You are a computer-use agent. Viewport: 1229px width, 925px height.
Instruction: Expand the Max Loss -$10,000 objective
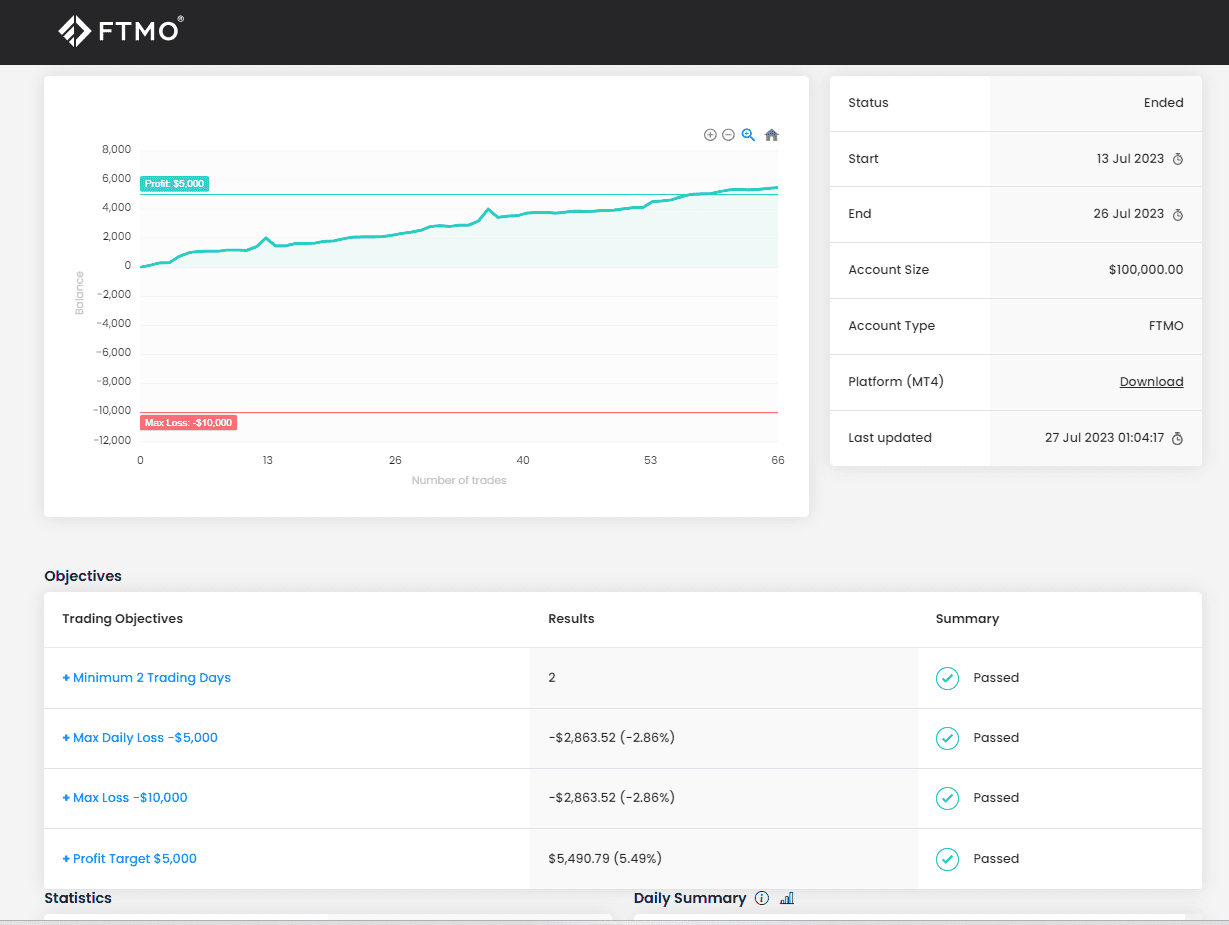tap(125, 798)
